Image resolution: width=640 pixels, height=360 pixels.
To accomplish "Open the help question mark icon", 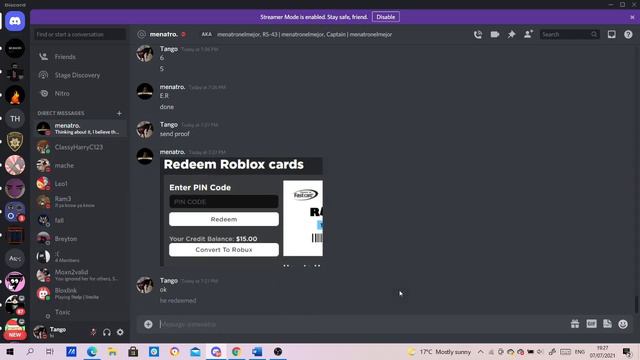I will pos(628,34).
